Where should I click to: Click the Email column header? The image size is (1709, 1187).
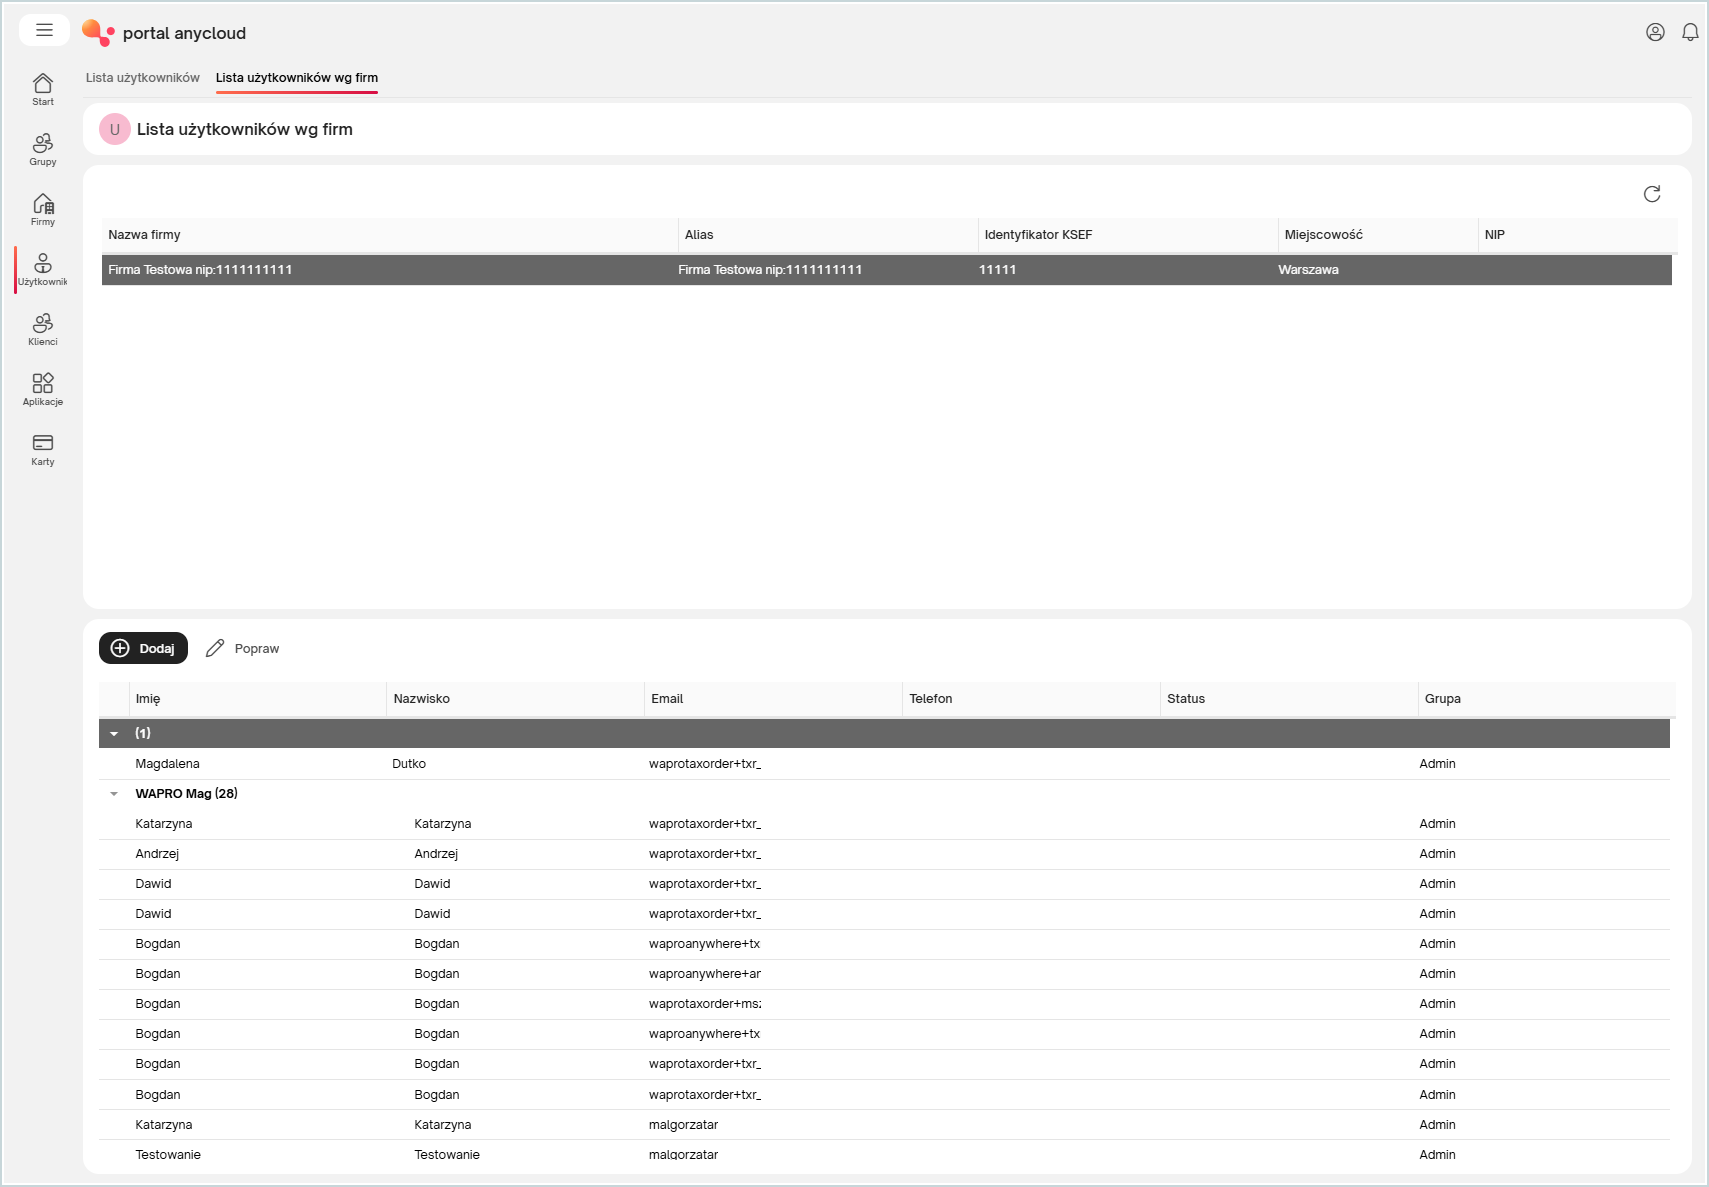(x=774, y=699)
